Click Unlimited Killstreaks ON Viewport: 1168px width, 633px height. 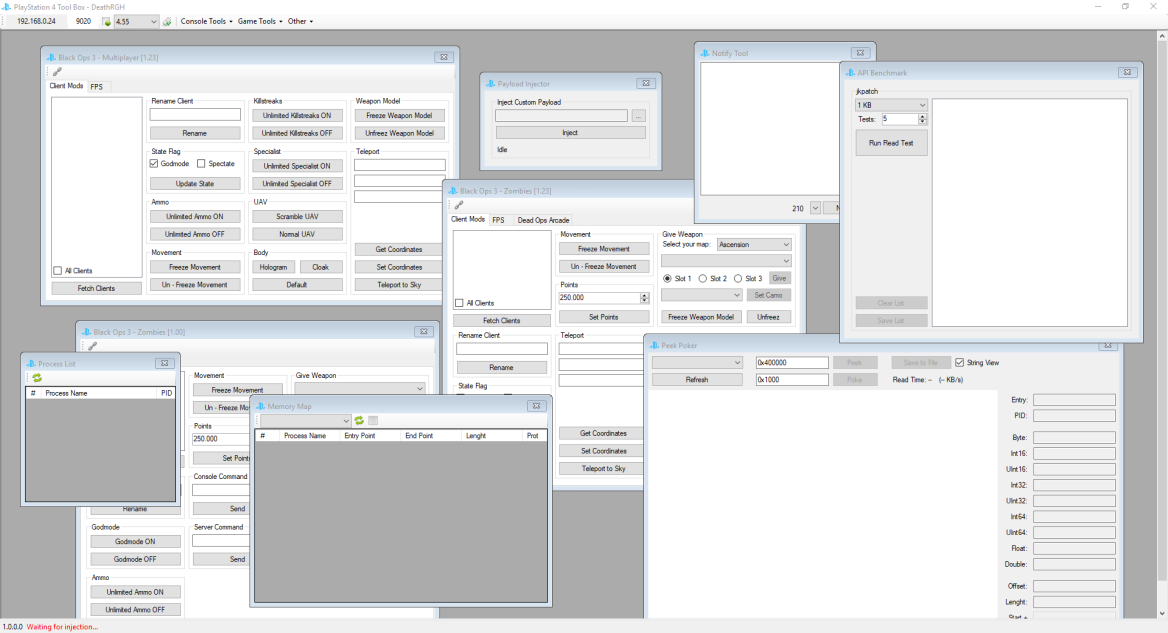tap(296, 115)
